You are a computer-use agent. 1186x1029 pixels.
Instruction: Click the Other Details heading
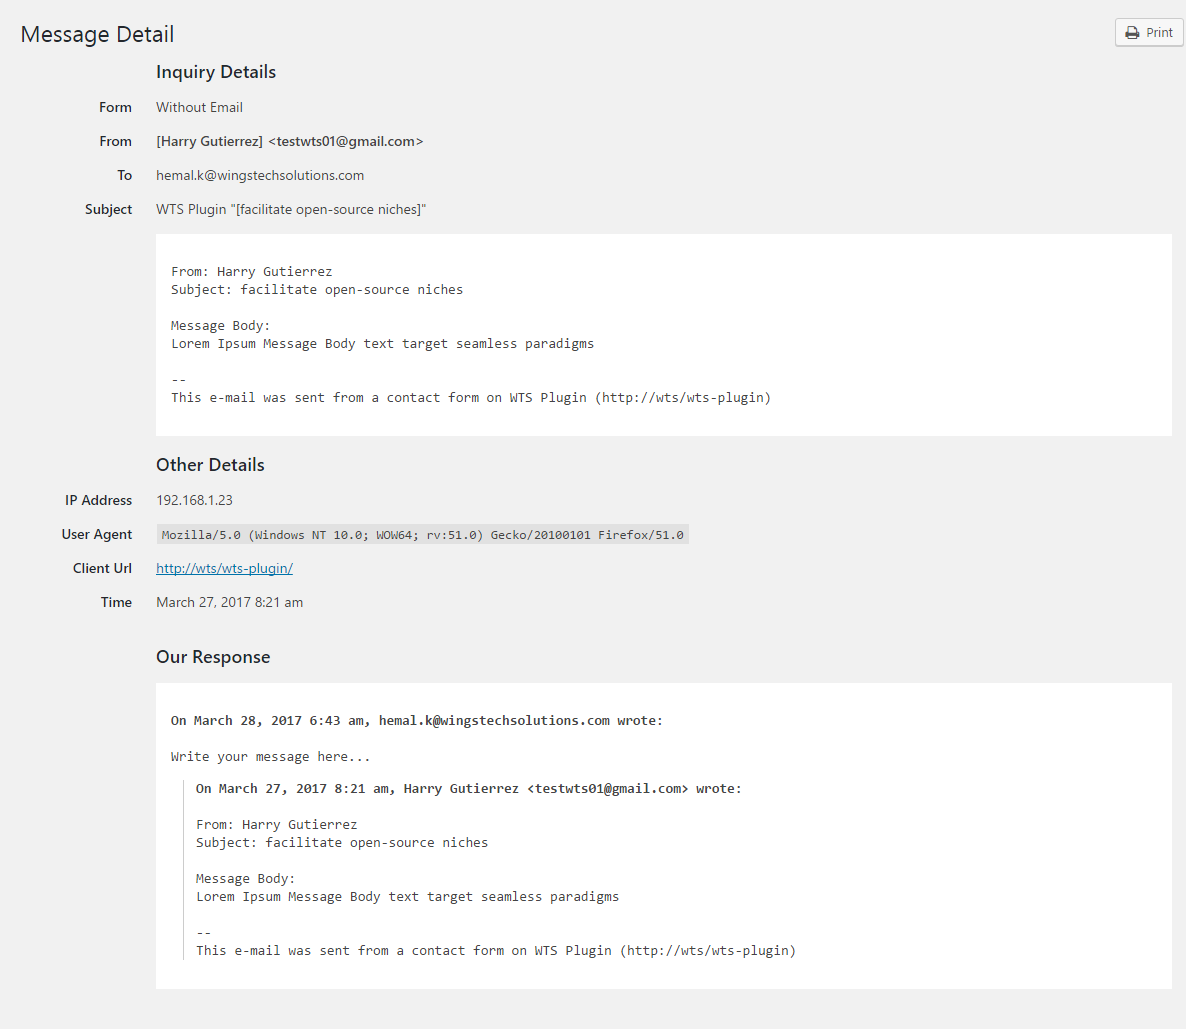click(210, 465)
